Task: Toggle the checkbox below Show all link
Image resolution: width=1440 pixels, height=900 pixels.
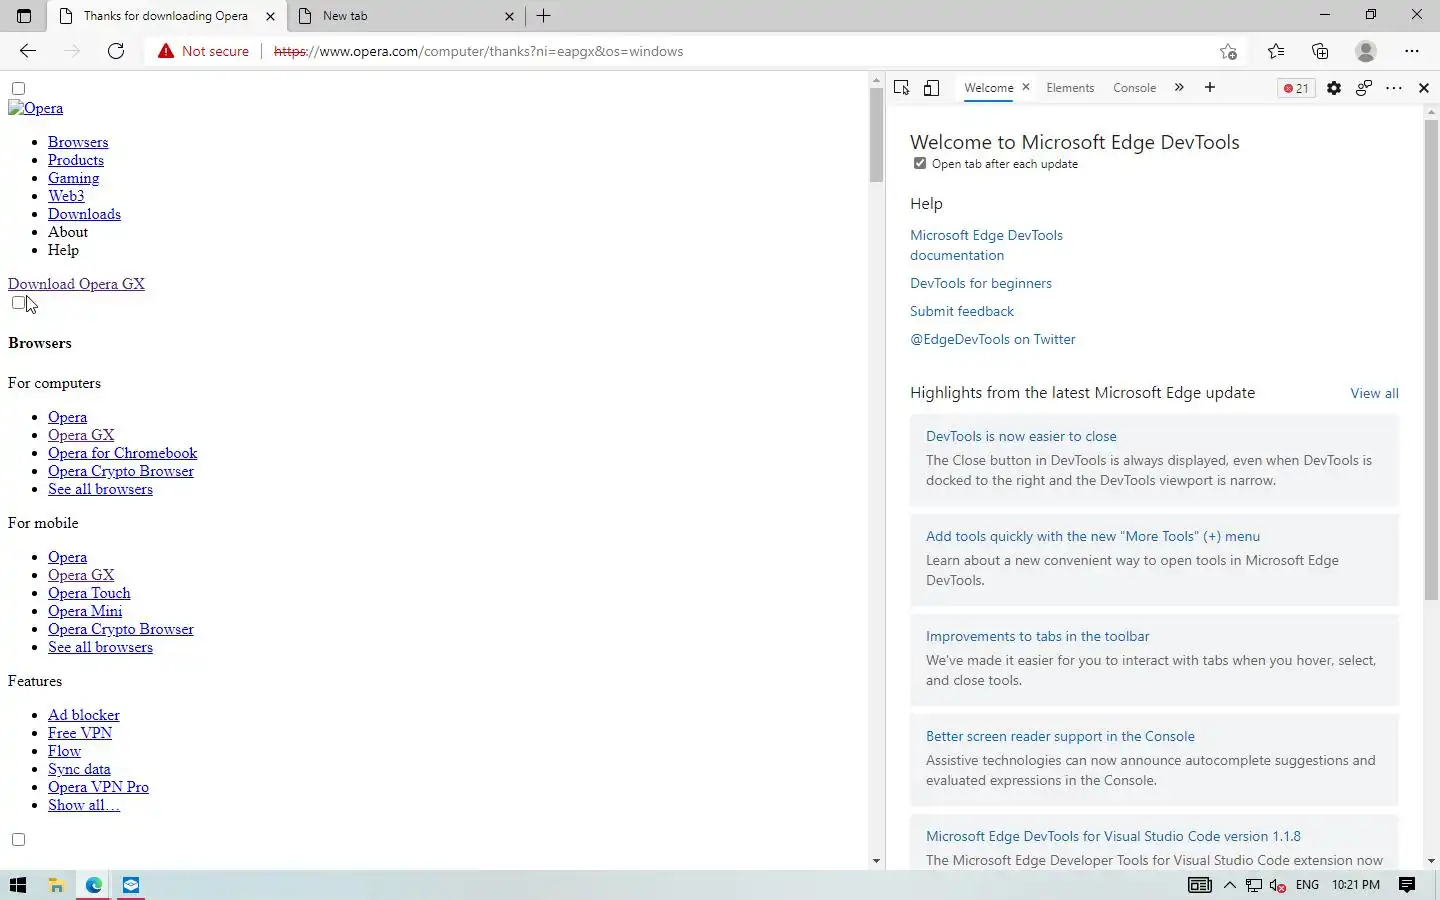Action: tap(18, 839)
